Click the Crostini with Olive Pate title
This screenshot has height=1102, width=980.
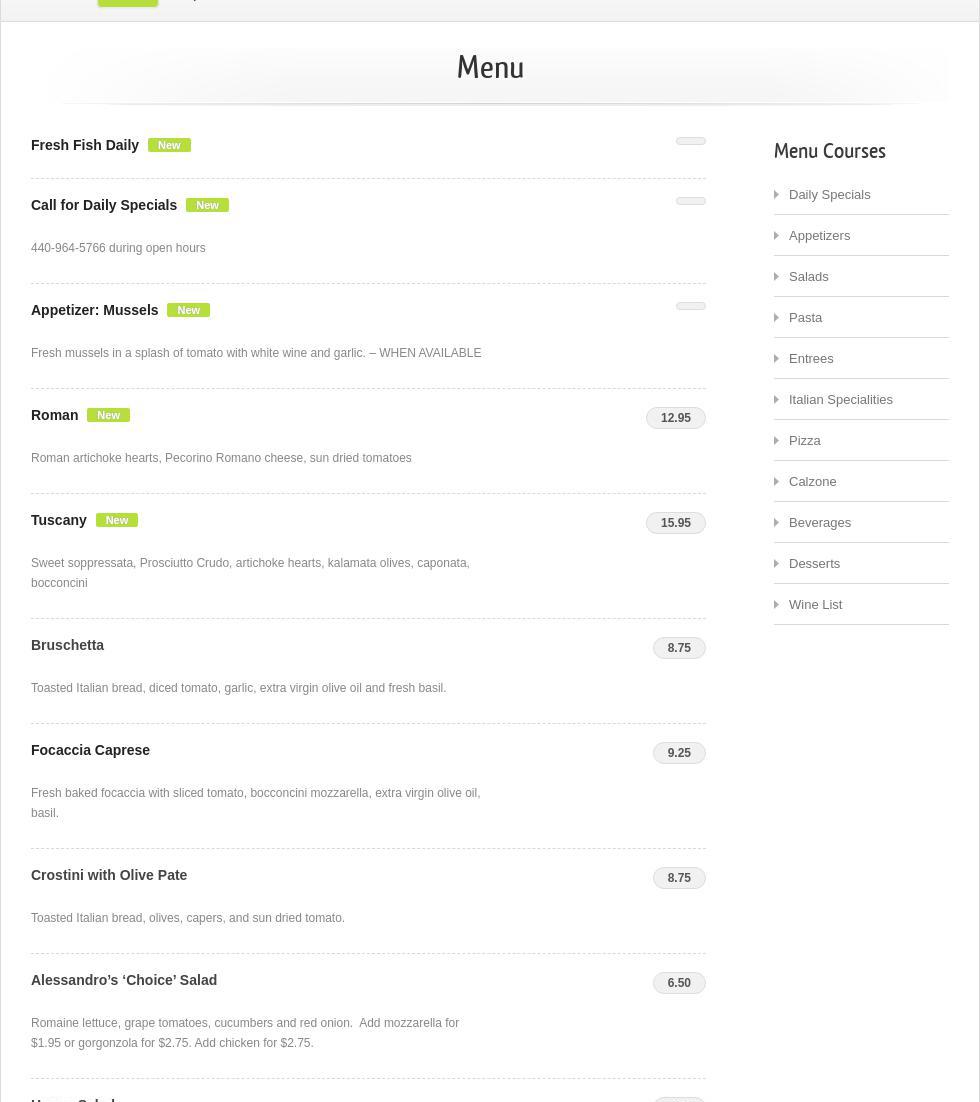pyautogui.click(x=109, y=875)
